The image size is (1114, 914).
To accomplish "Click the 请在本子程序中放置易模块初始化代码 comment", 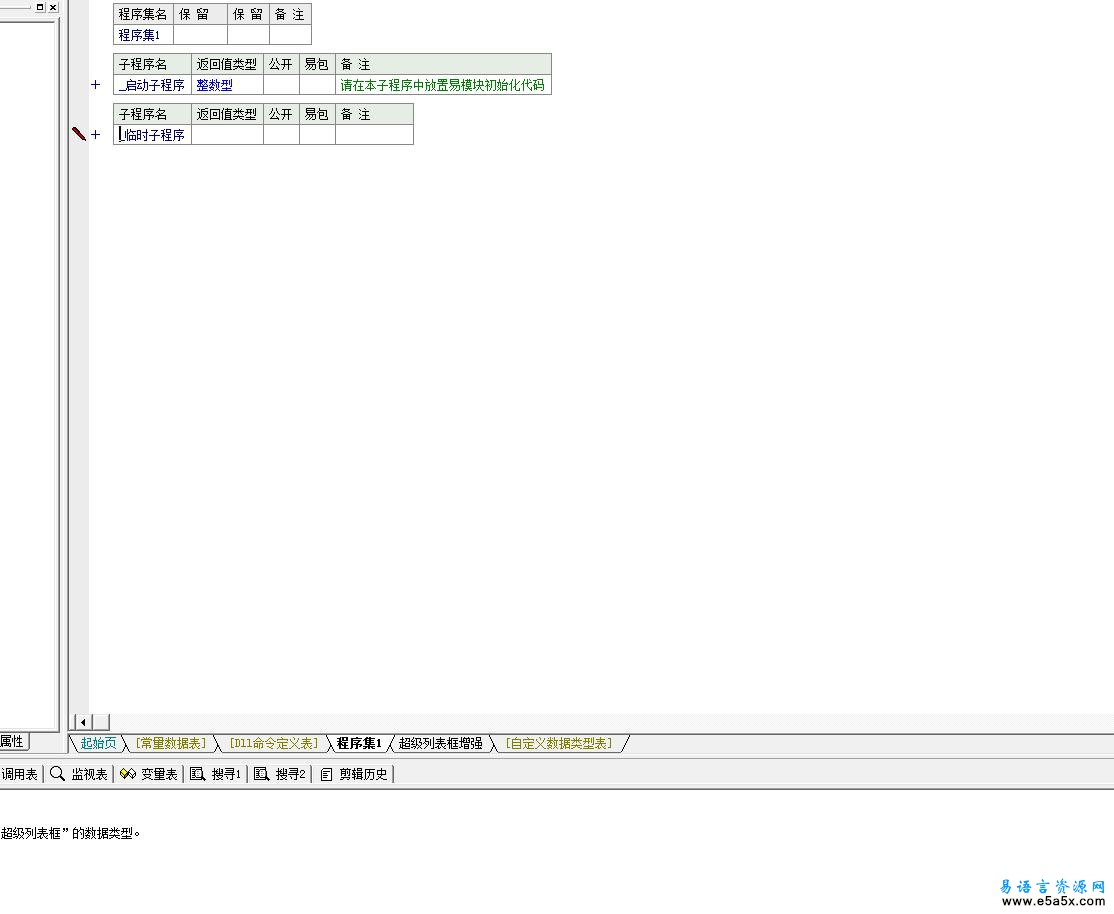I will [443, 85].
